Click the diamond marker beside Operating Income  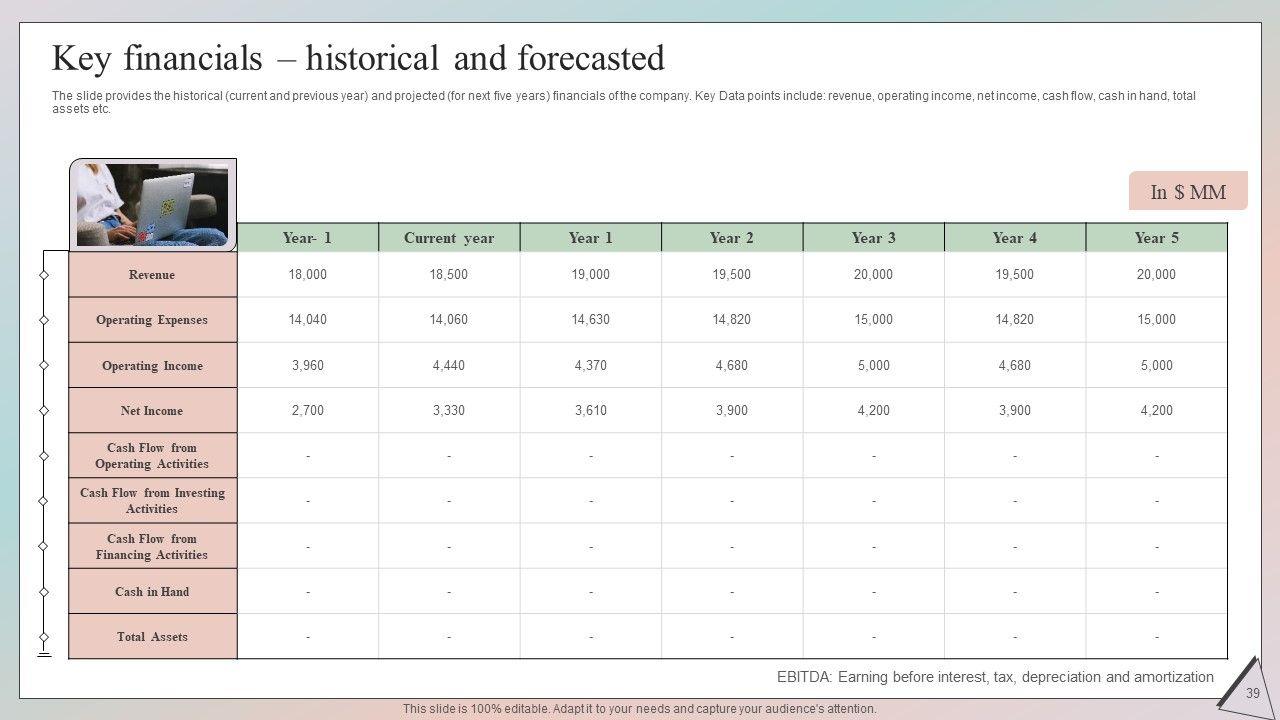pos(44,366)
